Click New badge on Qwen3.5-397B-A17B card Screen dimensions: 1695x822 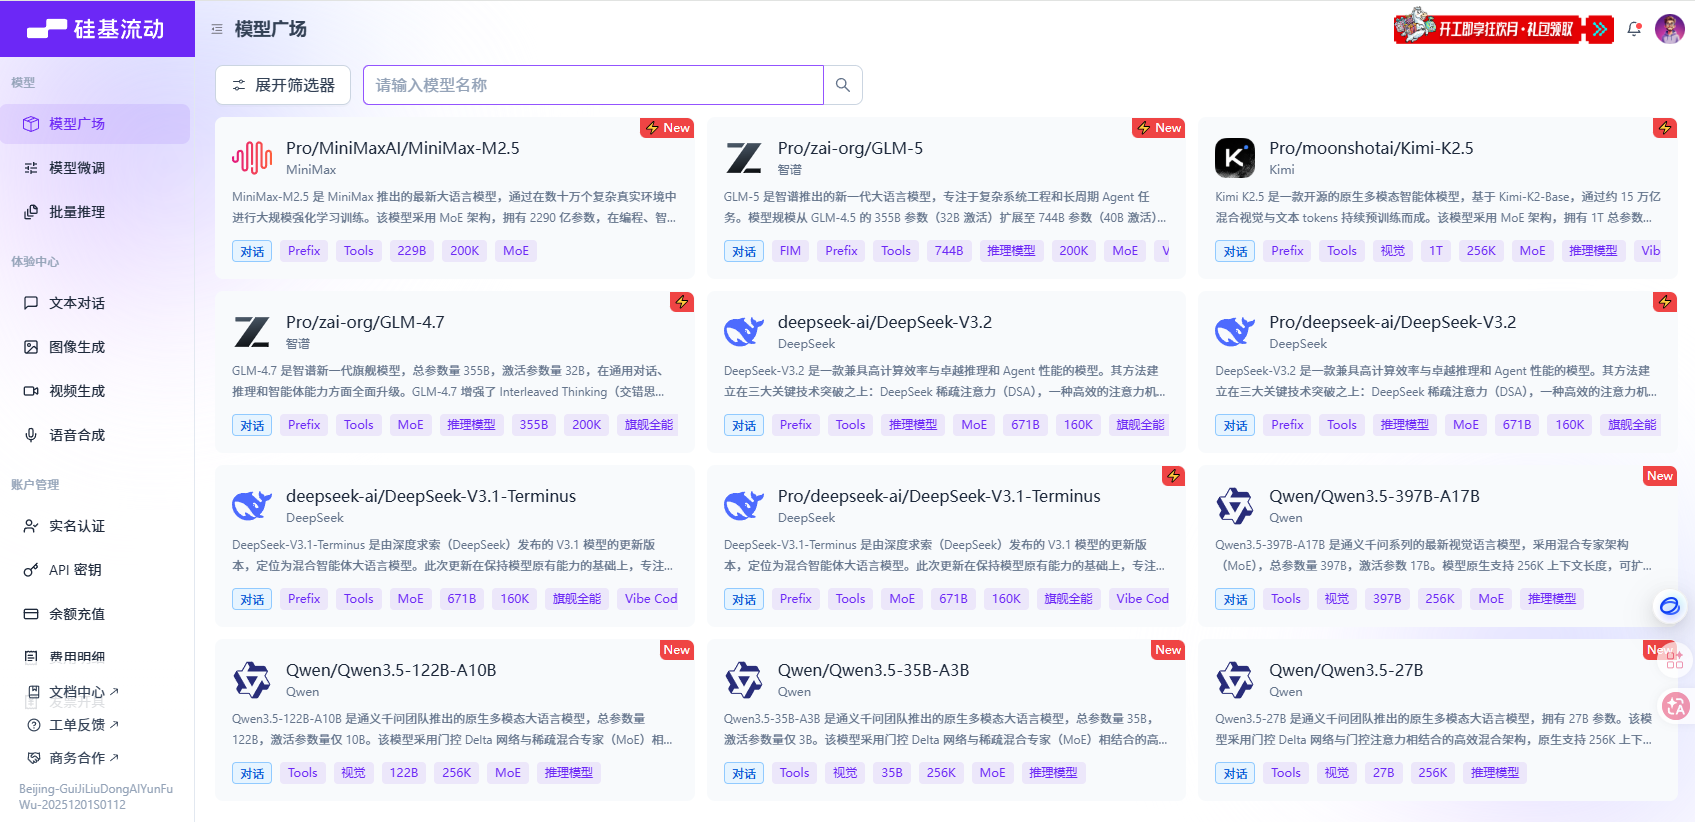1660,476
